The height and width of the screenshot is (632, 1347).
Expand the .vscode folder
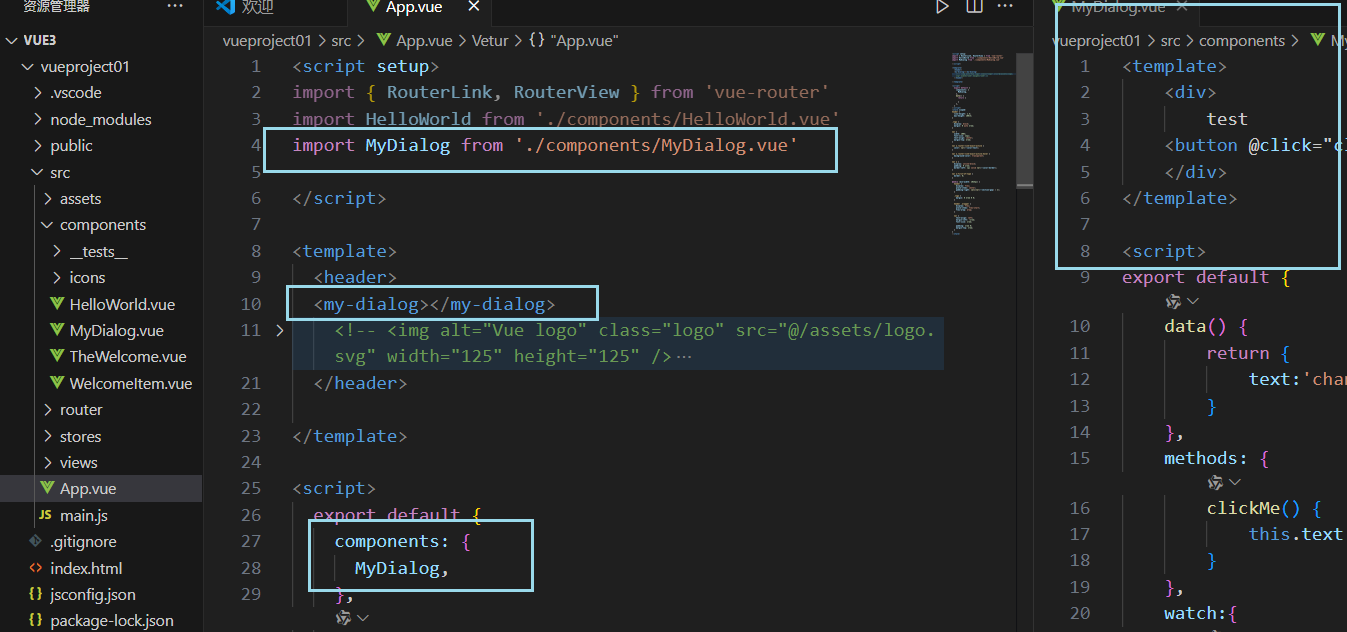pos(37,93)
